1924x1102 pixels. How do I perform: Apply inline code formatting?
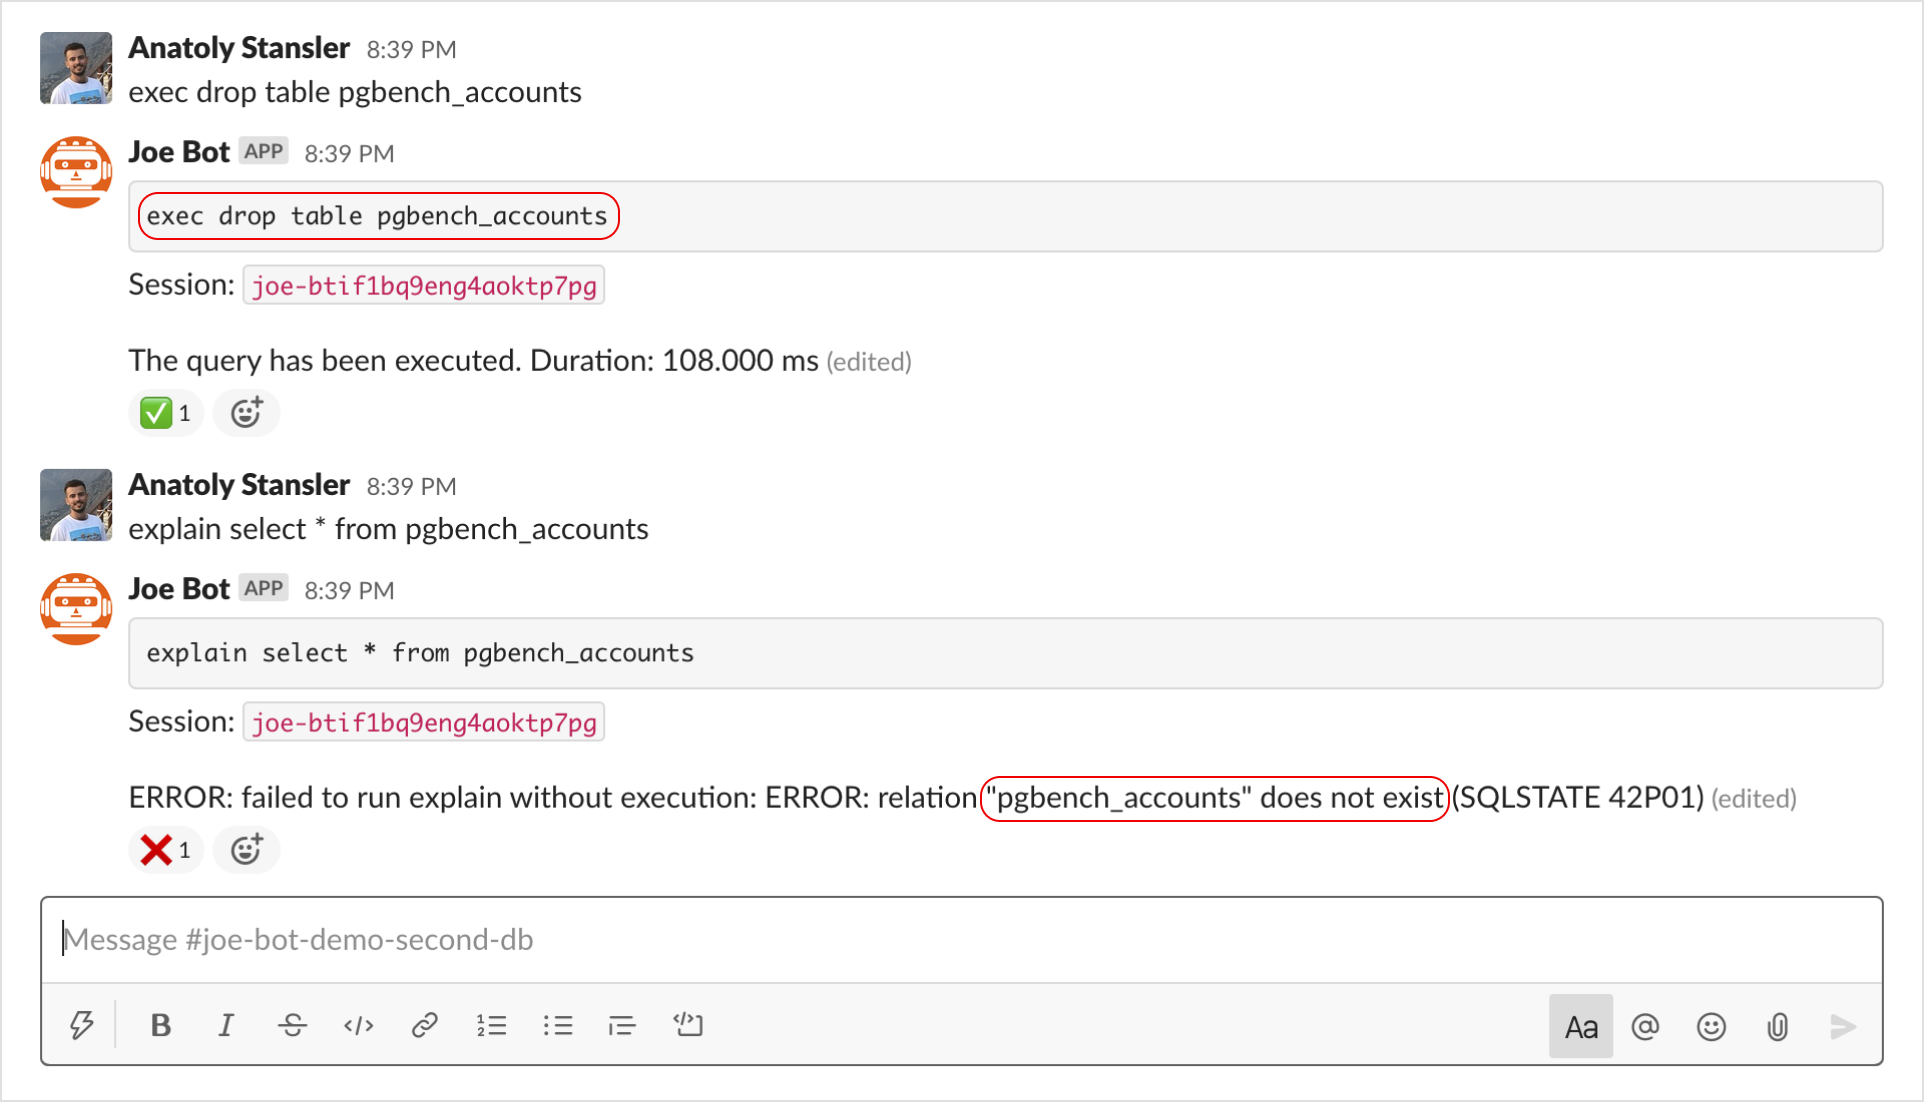click(358, 1025)
